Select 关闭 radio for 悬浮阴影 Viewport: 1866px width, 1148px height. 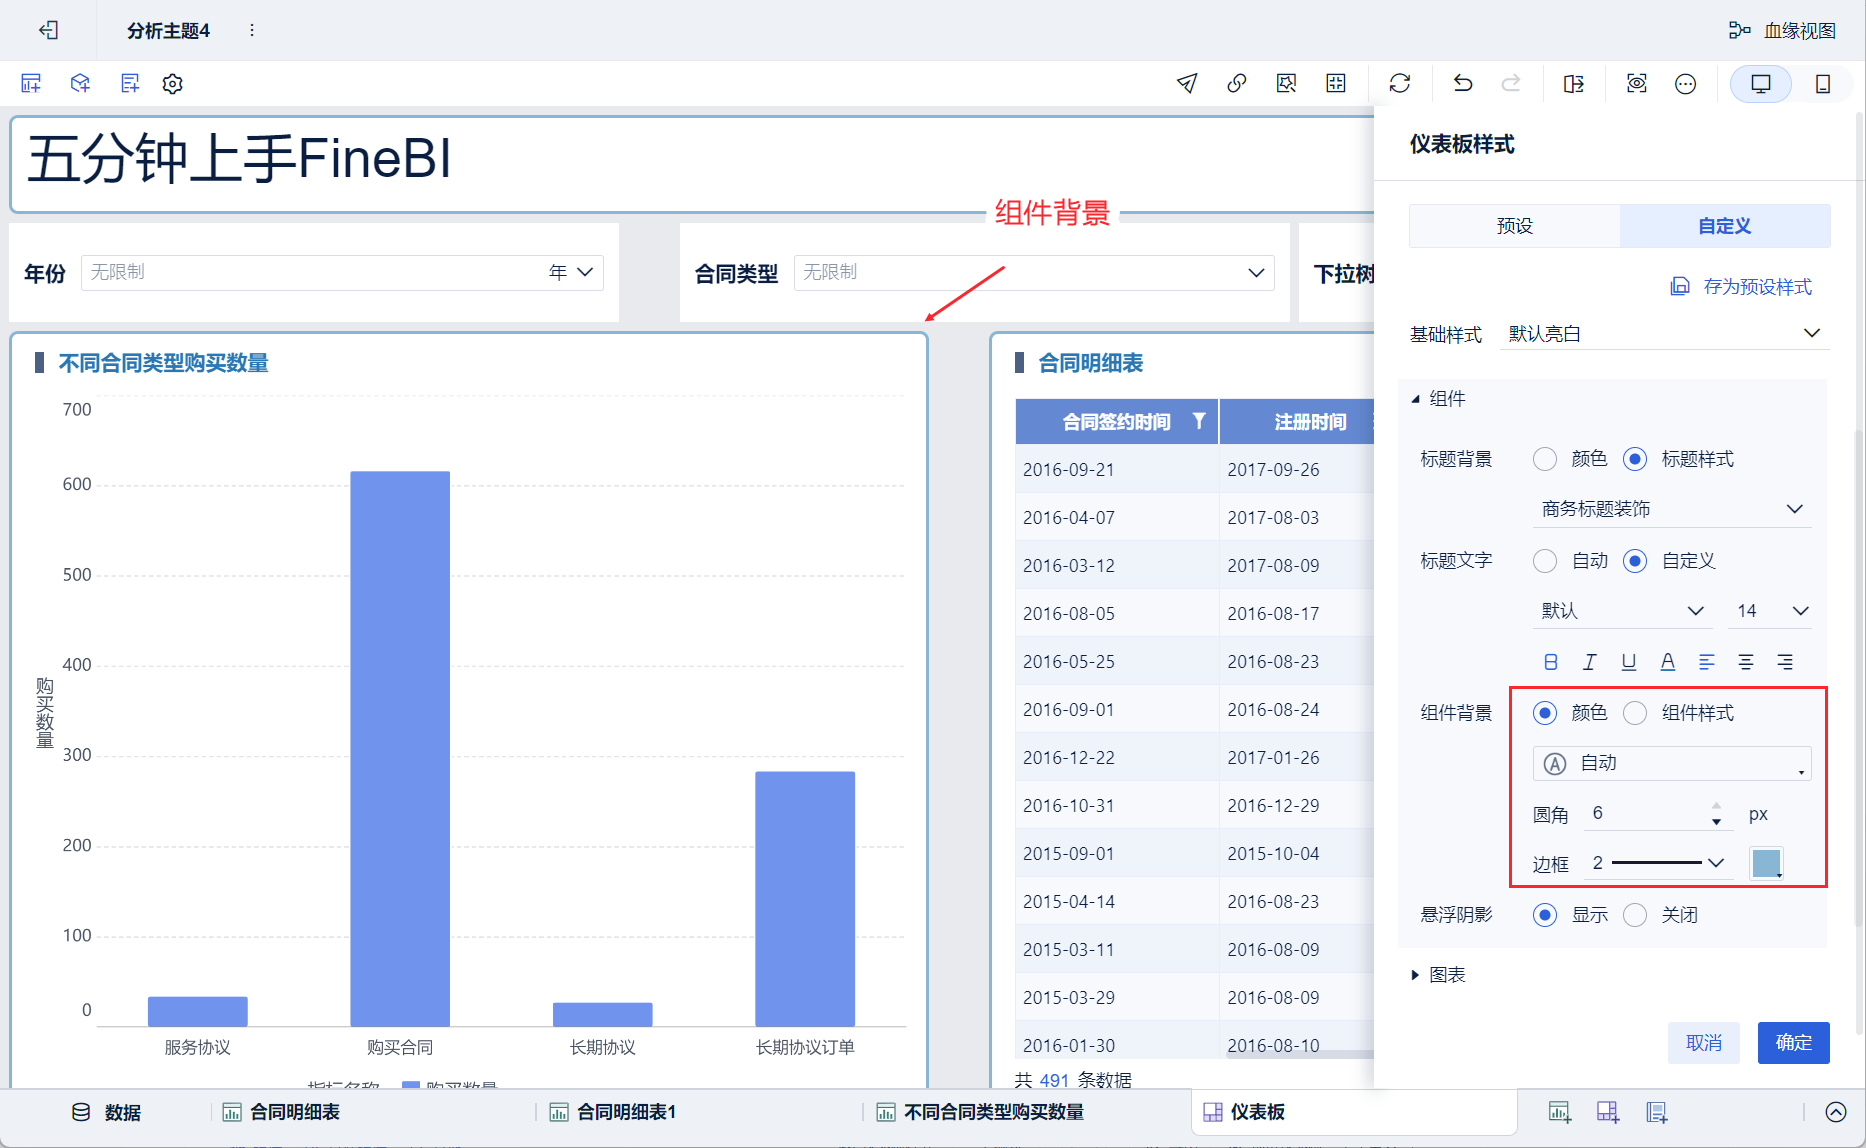click(1635, 915)
